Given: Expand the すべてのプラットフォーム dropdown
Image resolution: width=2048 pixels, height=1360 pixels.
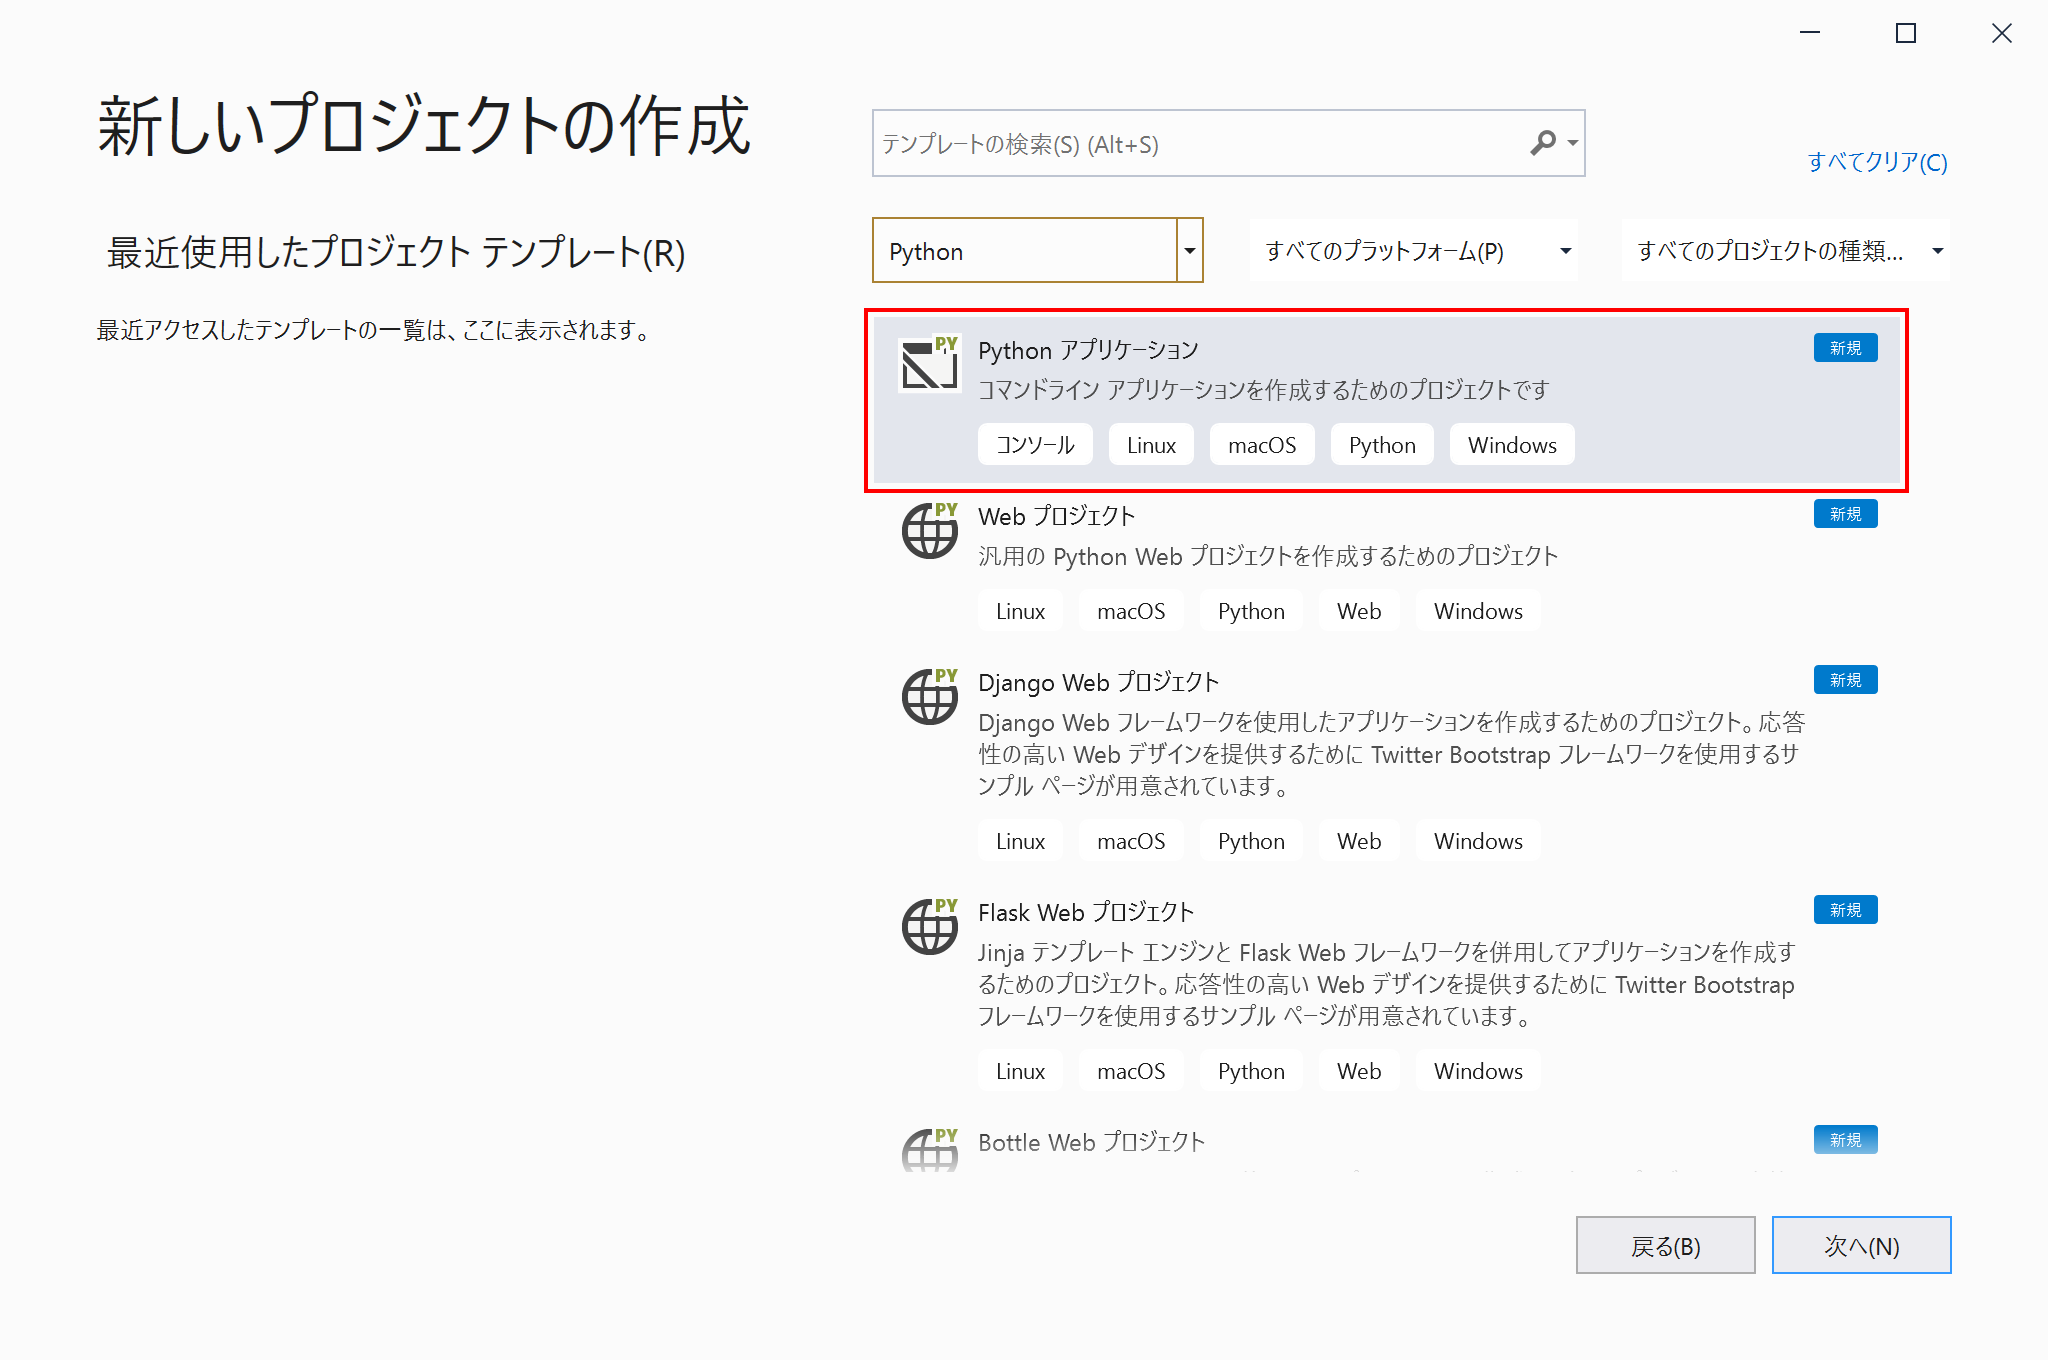Looking at the screenshot, I should (1413, 251).
